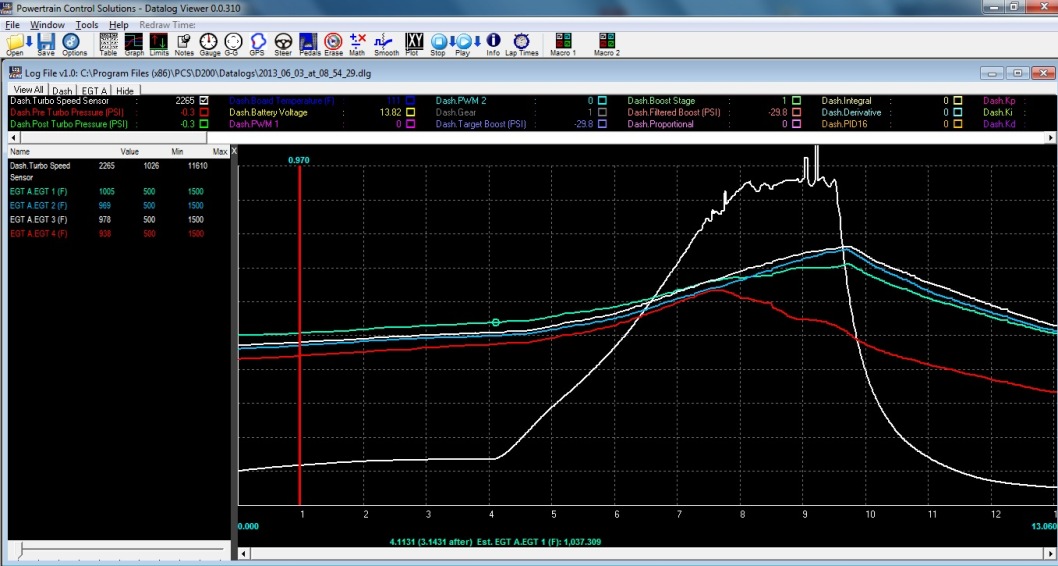This screenshot has width=1058, height=566.
Task: Open the Tools menu
Action: coord(87,24)
